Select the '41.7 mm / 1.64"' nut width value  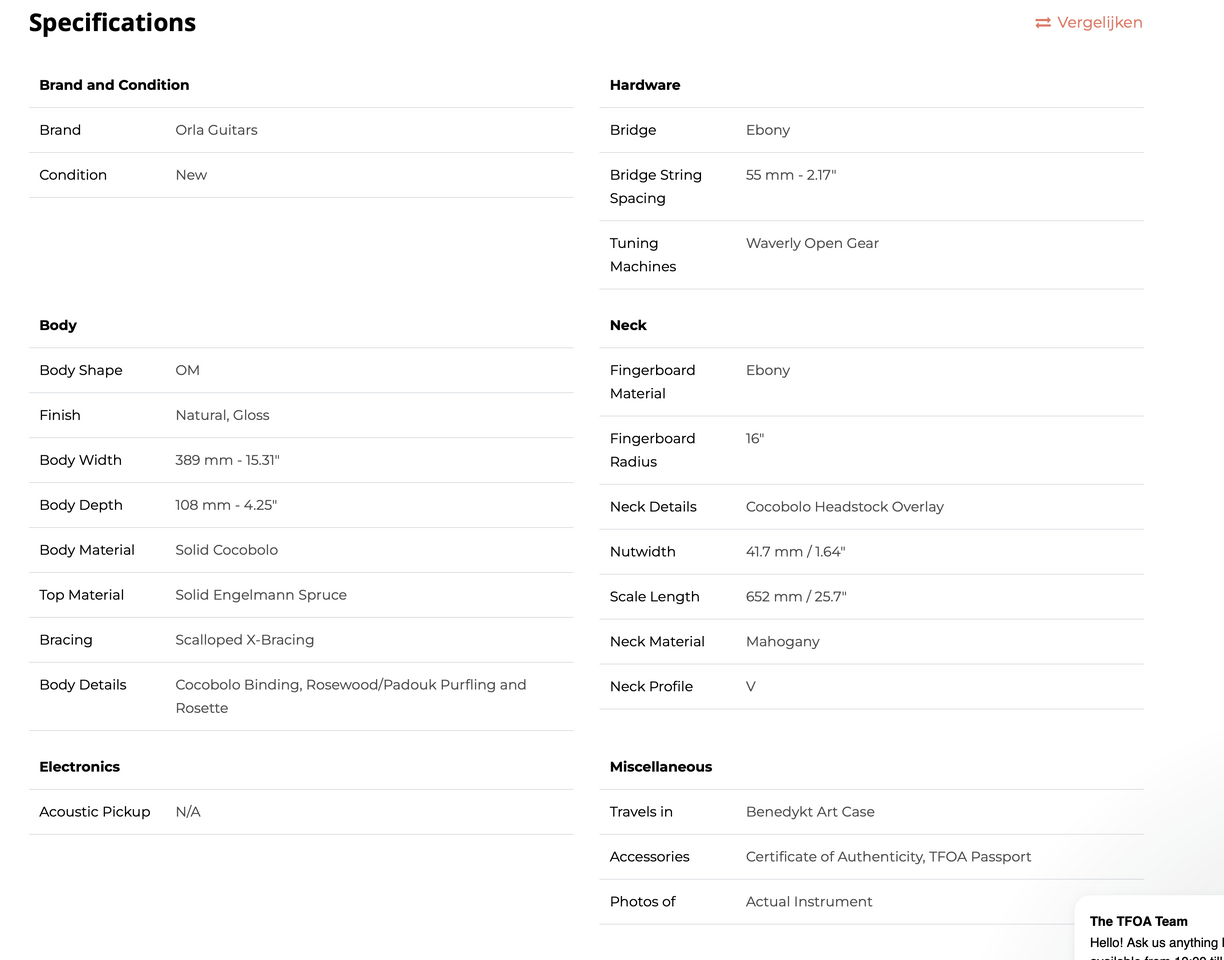(x=796, y=552)
